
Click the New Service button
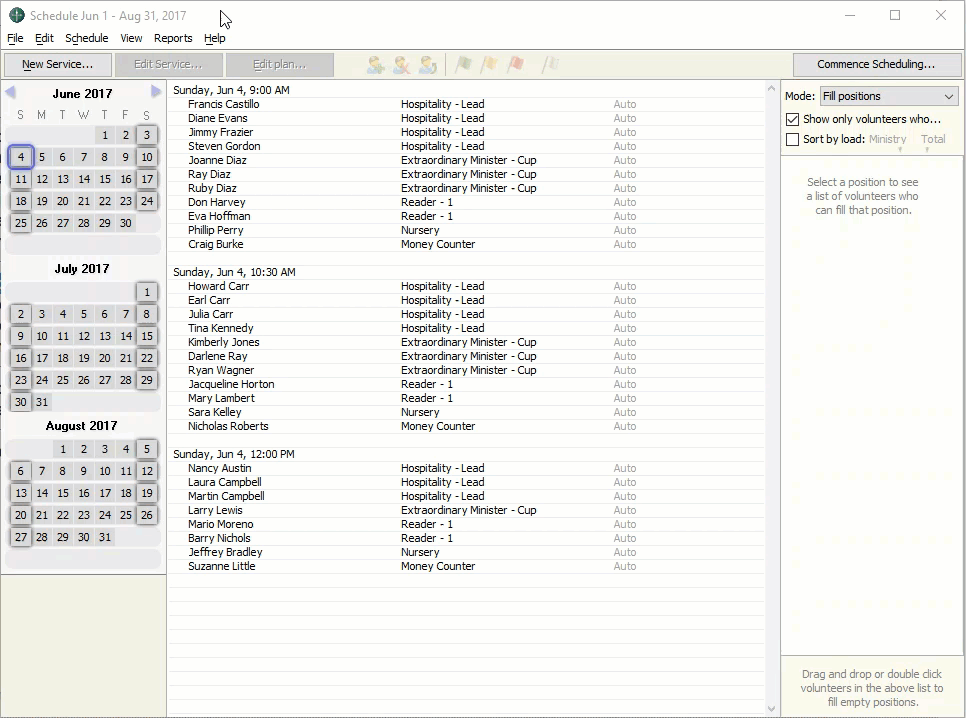[x=57, y=65]
